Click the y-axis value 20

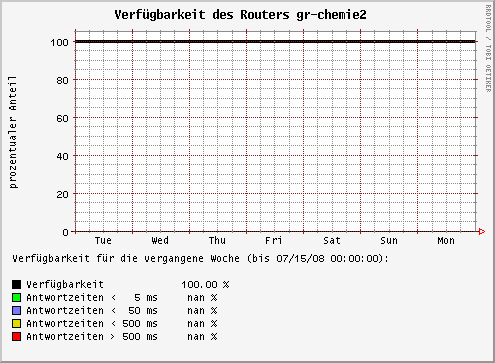click(62, 194)
